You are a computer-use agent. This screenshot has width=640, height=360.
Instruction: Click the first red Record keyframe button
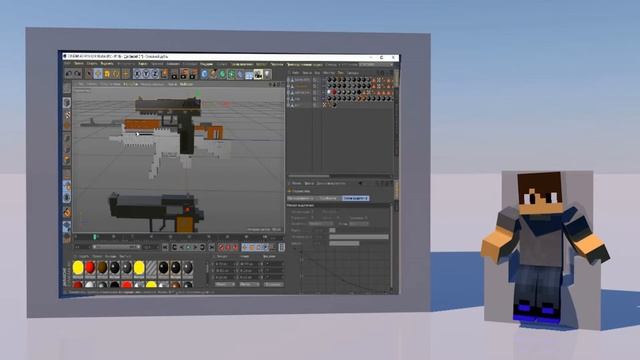click(x=221, y=247)
